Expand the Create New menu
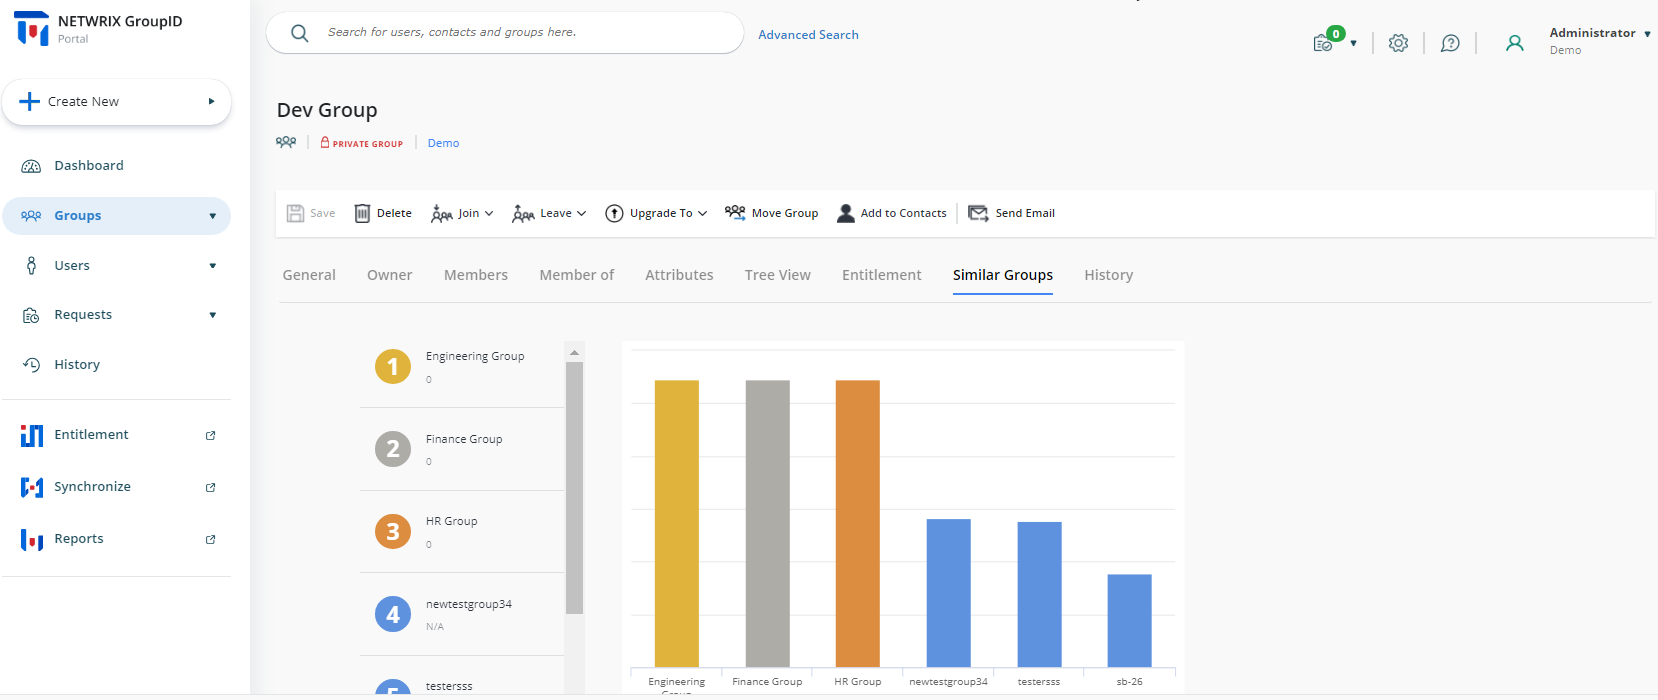Viewport: 1658px width, 700px height. point(116,102)
